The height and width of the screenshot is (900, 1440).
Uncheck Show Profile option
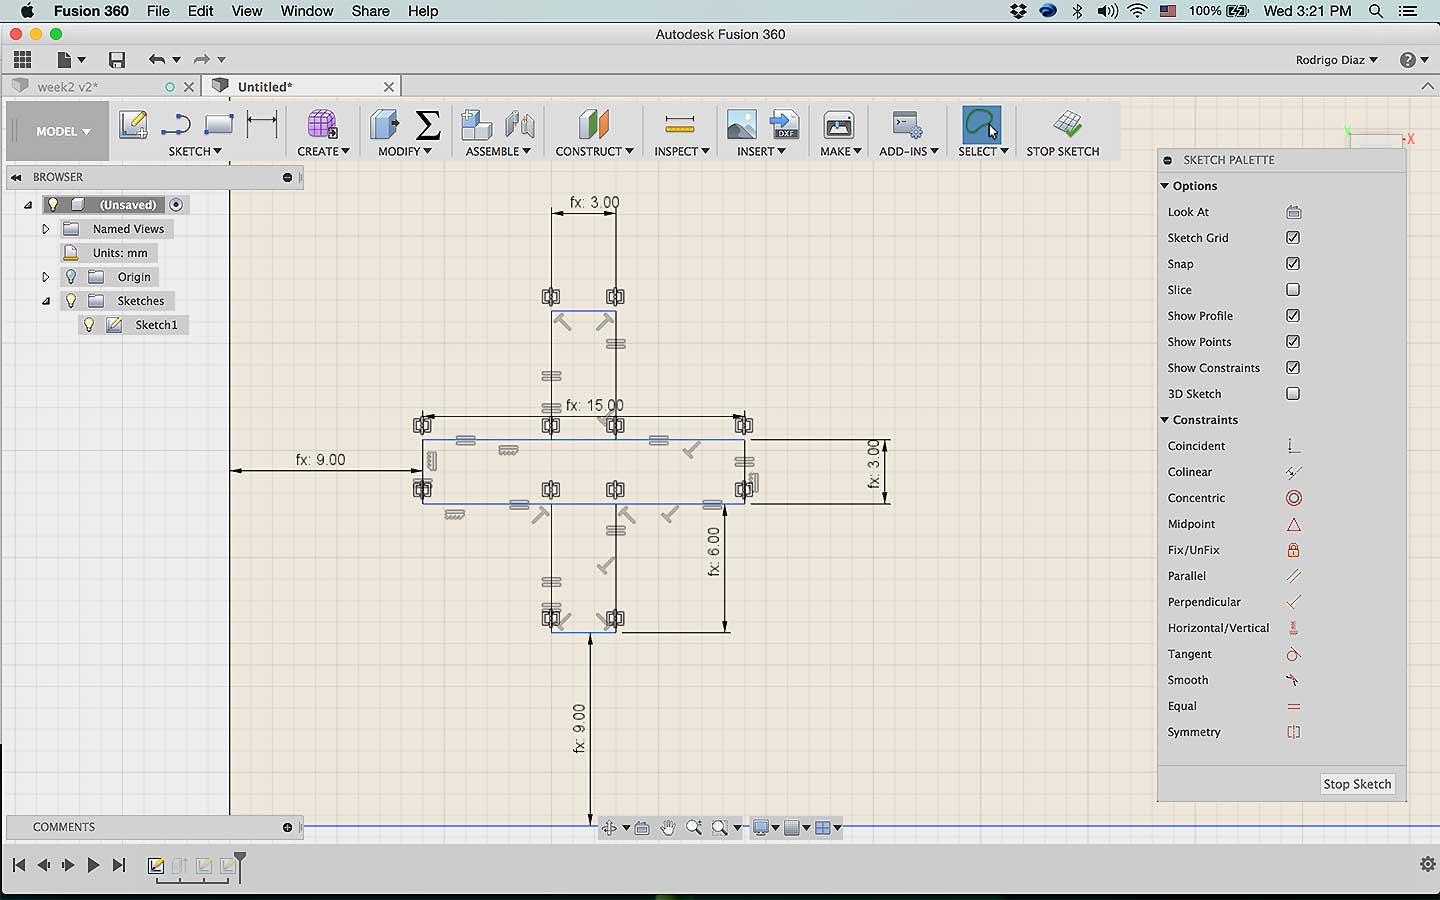tap(1293, 316)
